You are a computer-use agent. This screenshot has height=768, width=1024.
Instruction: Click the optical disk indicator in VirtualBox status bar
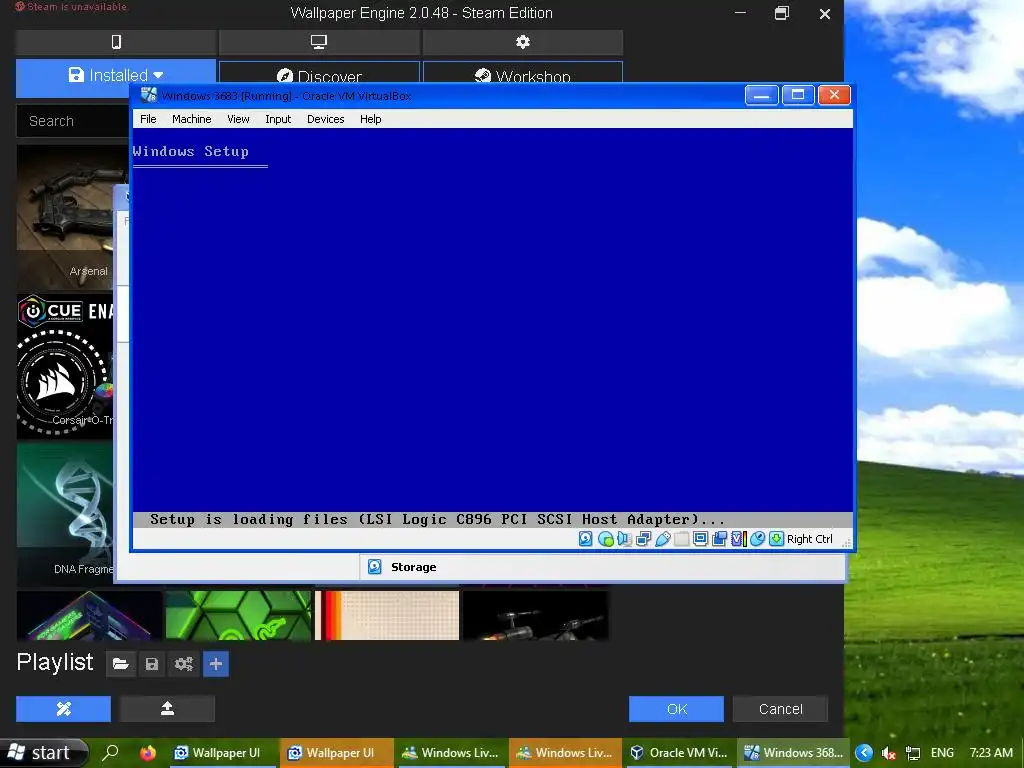605,539
